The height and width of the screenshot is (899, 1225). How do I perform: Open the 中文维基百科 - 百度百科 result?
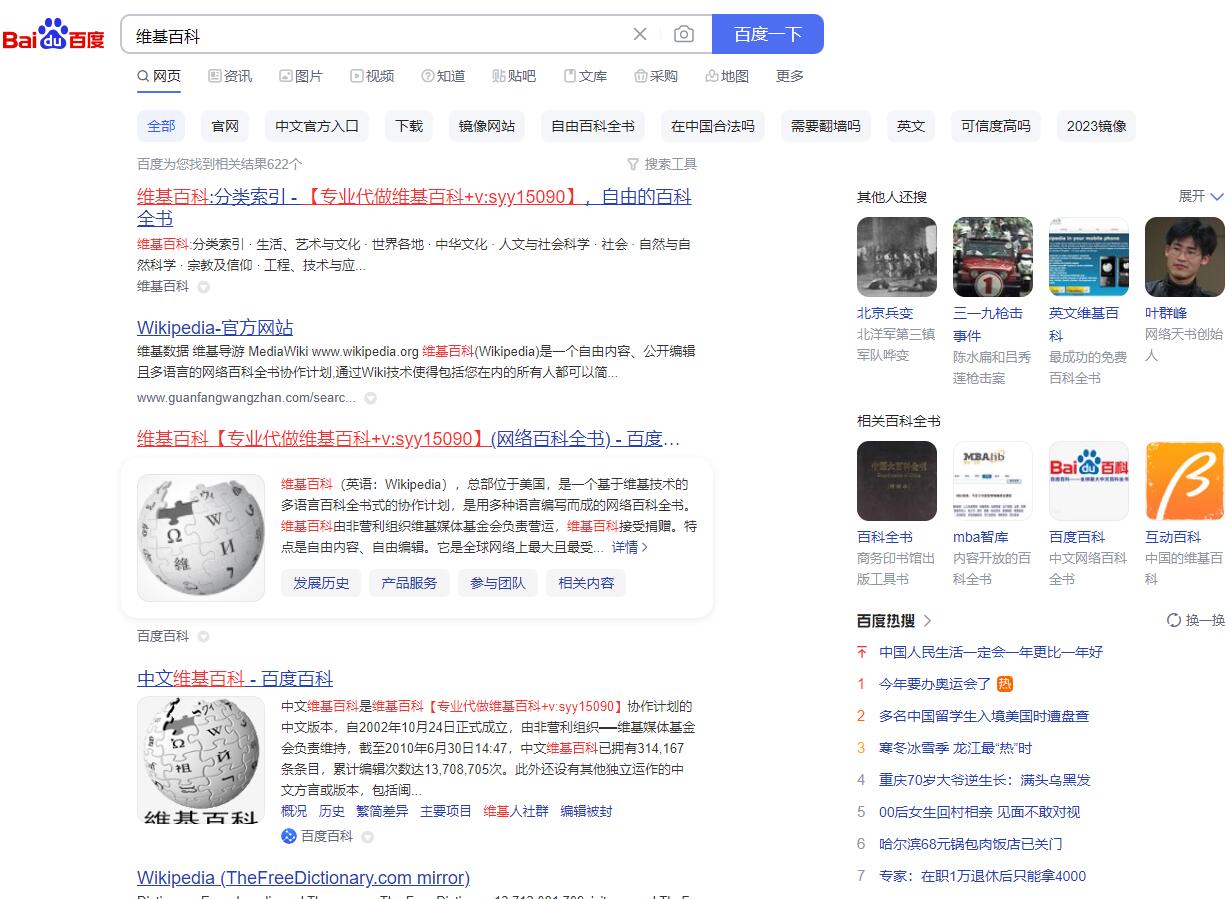(x=235, y=678)
